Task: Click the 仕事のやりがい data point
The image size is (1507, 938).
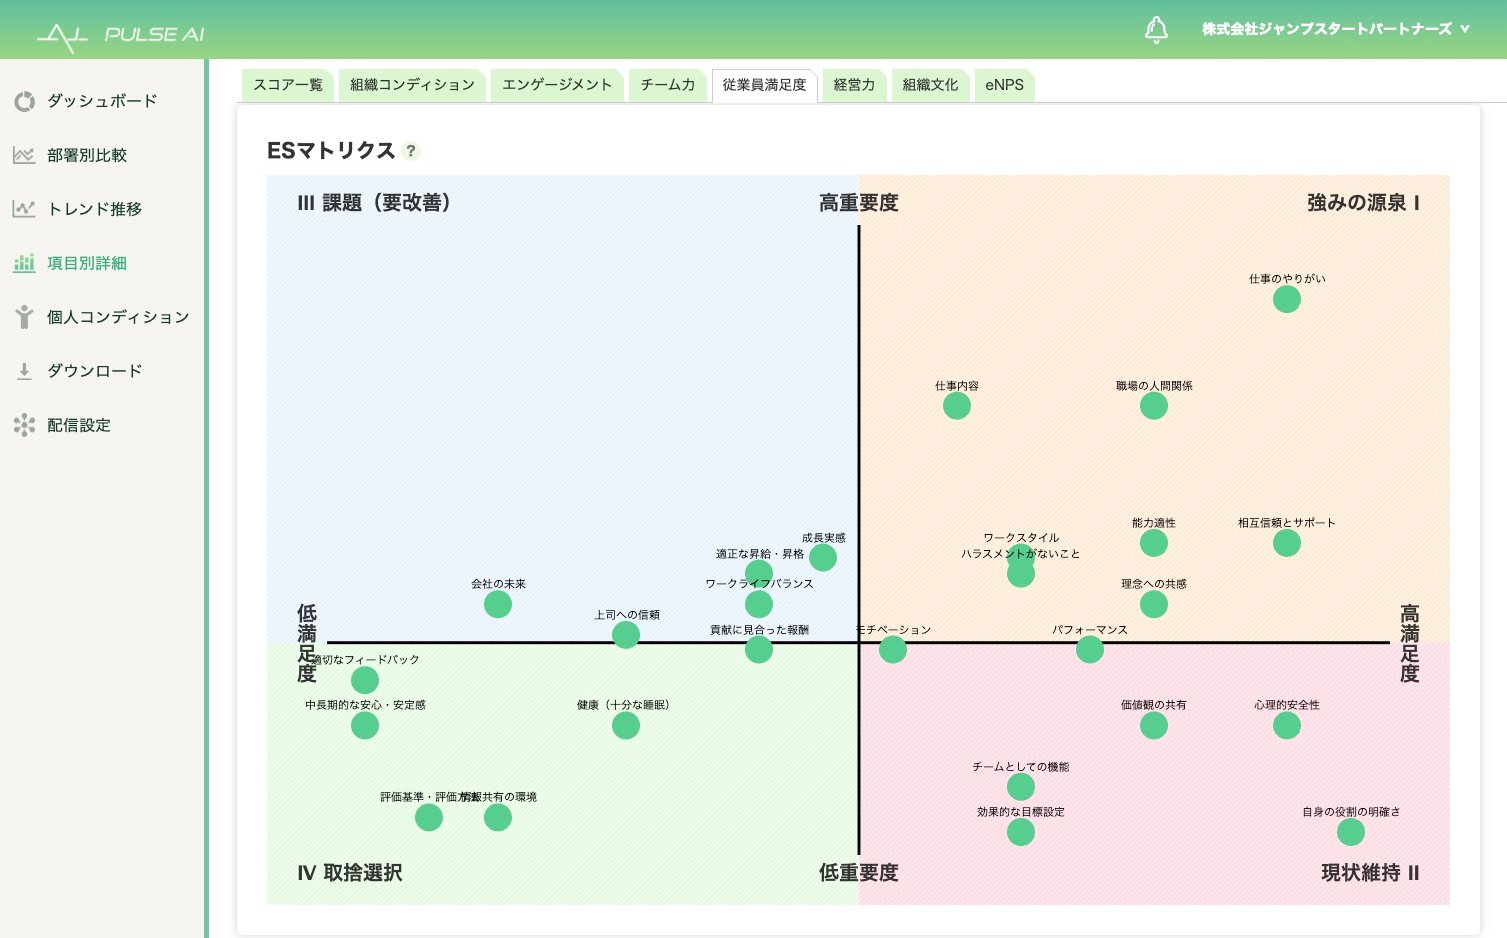Action: [x=1287, y=299]
